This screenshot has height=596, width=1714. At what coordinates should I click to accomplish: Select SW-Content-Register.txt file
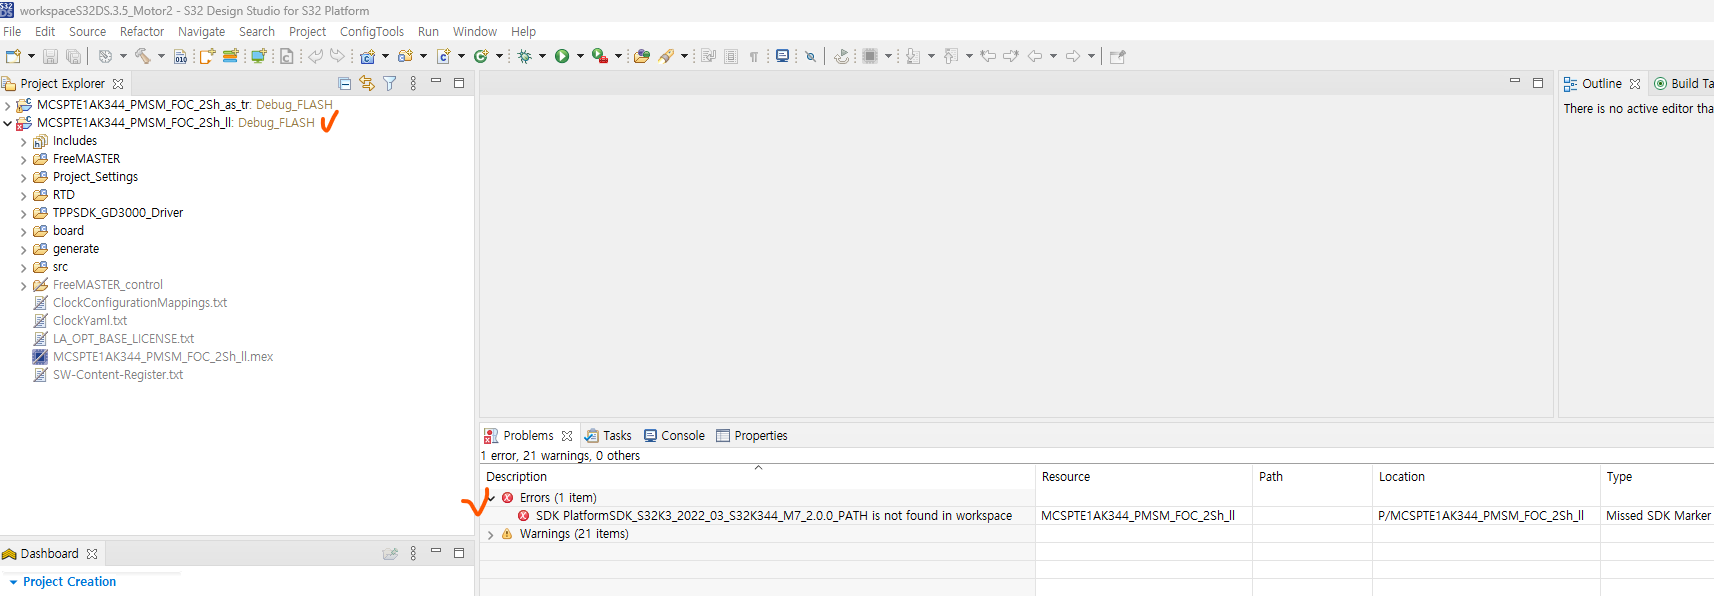tap(118, 375)
